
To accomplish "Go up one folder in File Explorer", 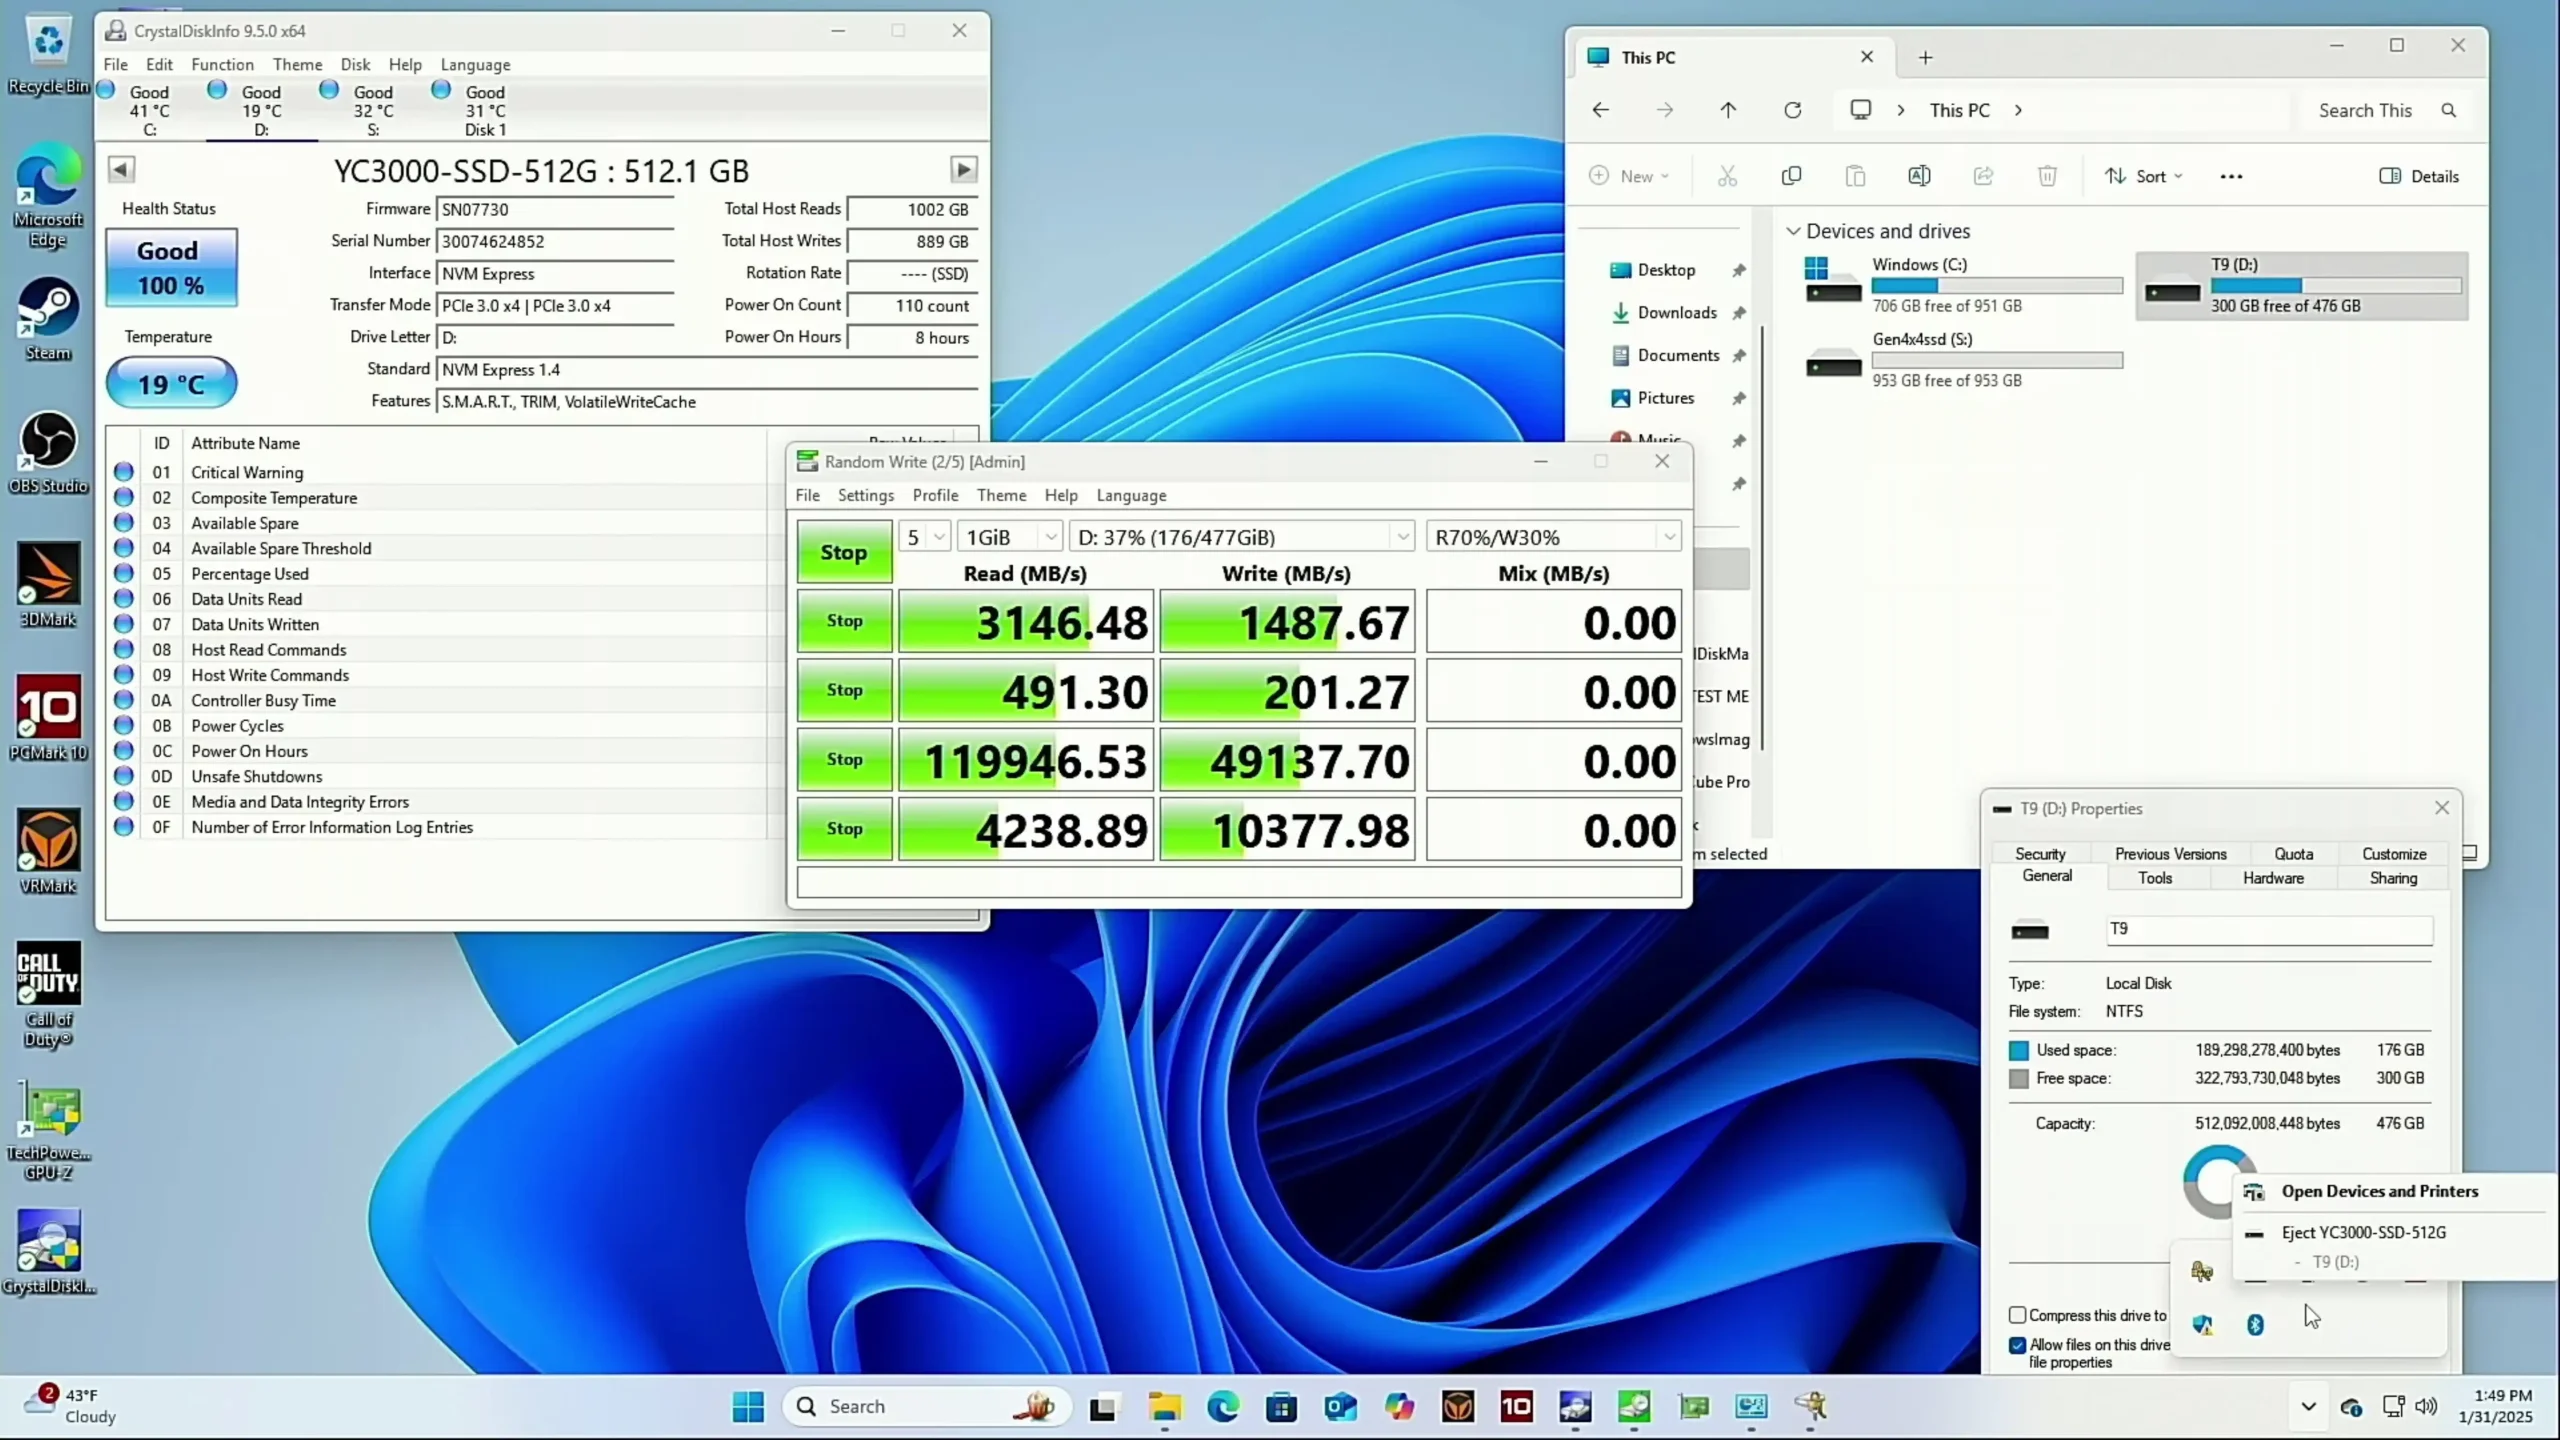I will pyautogui.click(x=1728, y=110).
